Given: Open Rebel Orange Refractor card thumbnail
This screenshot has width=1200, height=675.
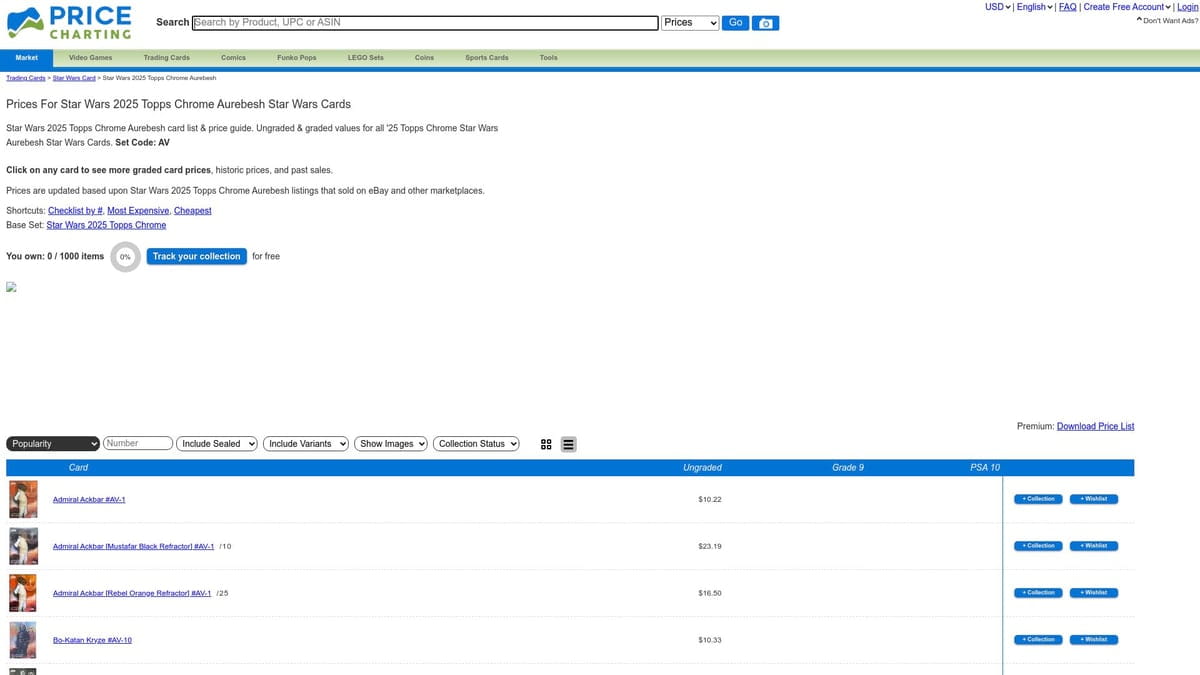Looking at the screenshot, I should (x=23, y=593).
